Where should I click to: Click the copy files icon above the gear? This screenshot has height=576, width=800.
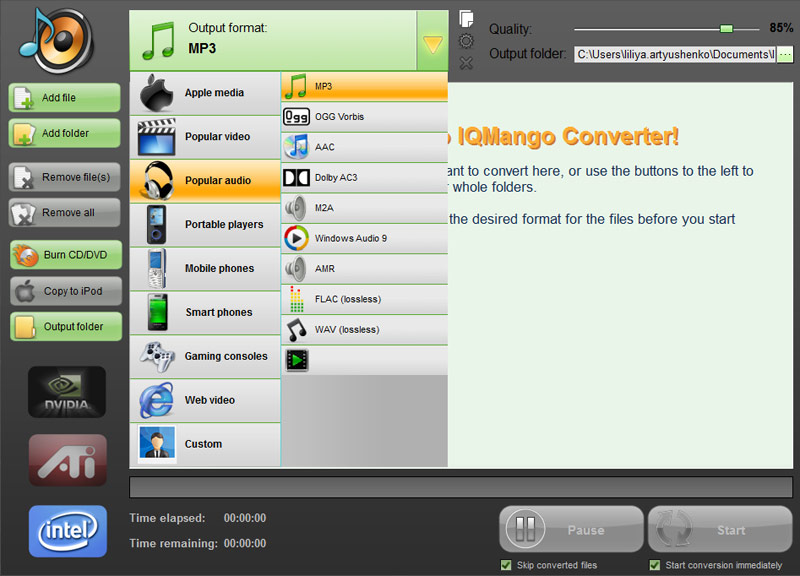coord(464,16)
